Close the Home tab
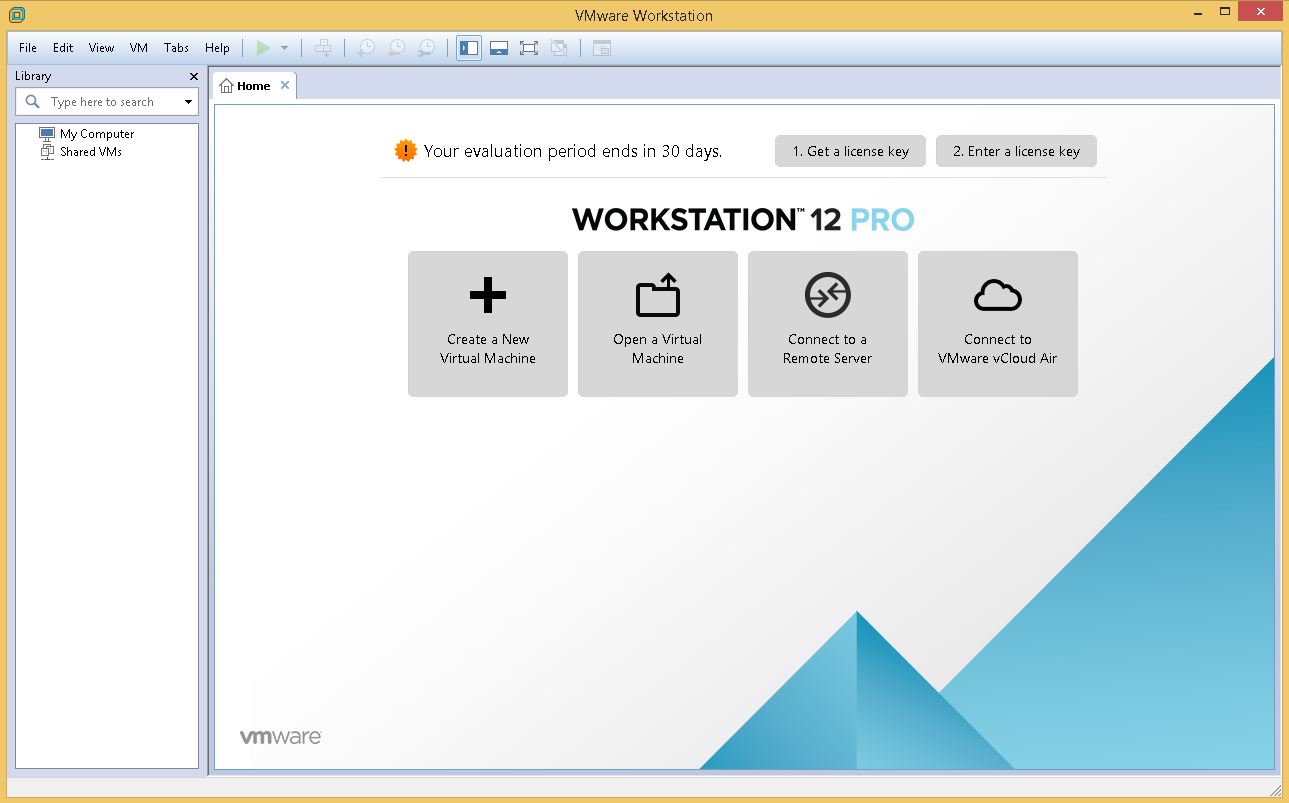 pos(285,86)
